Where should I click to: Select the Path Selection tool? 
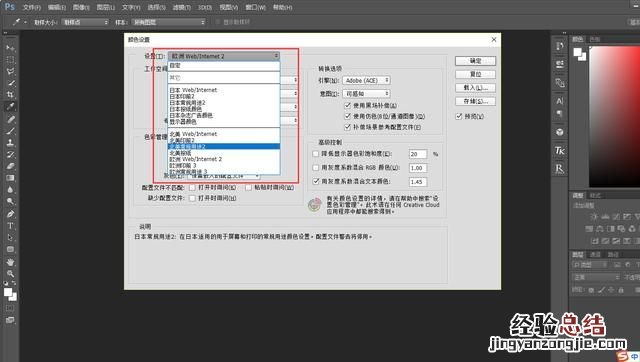[x=10, y=238]
